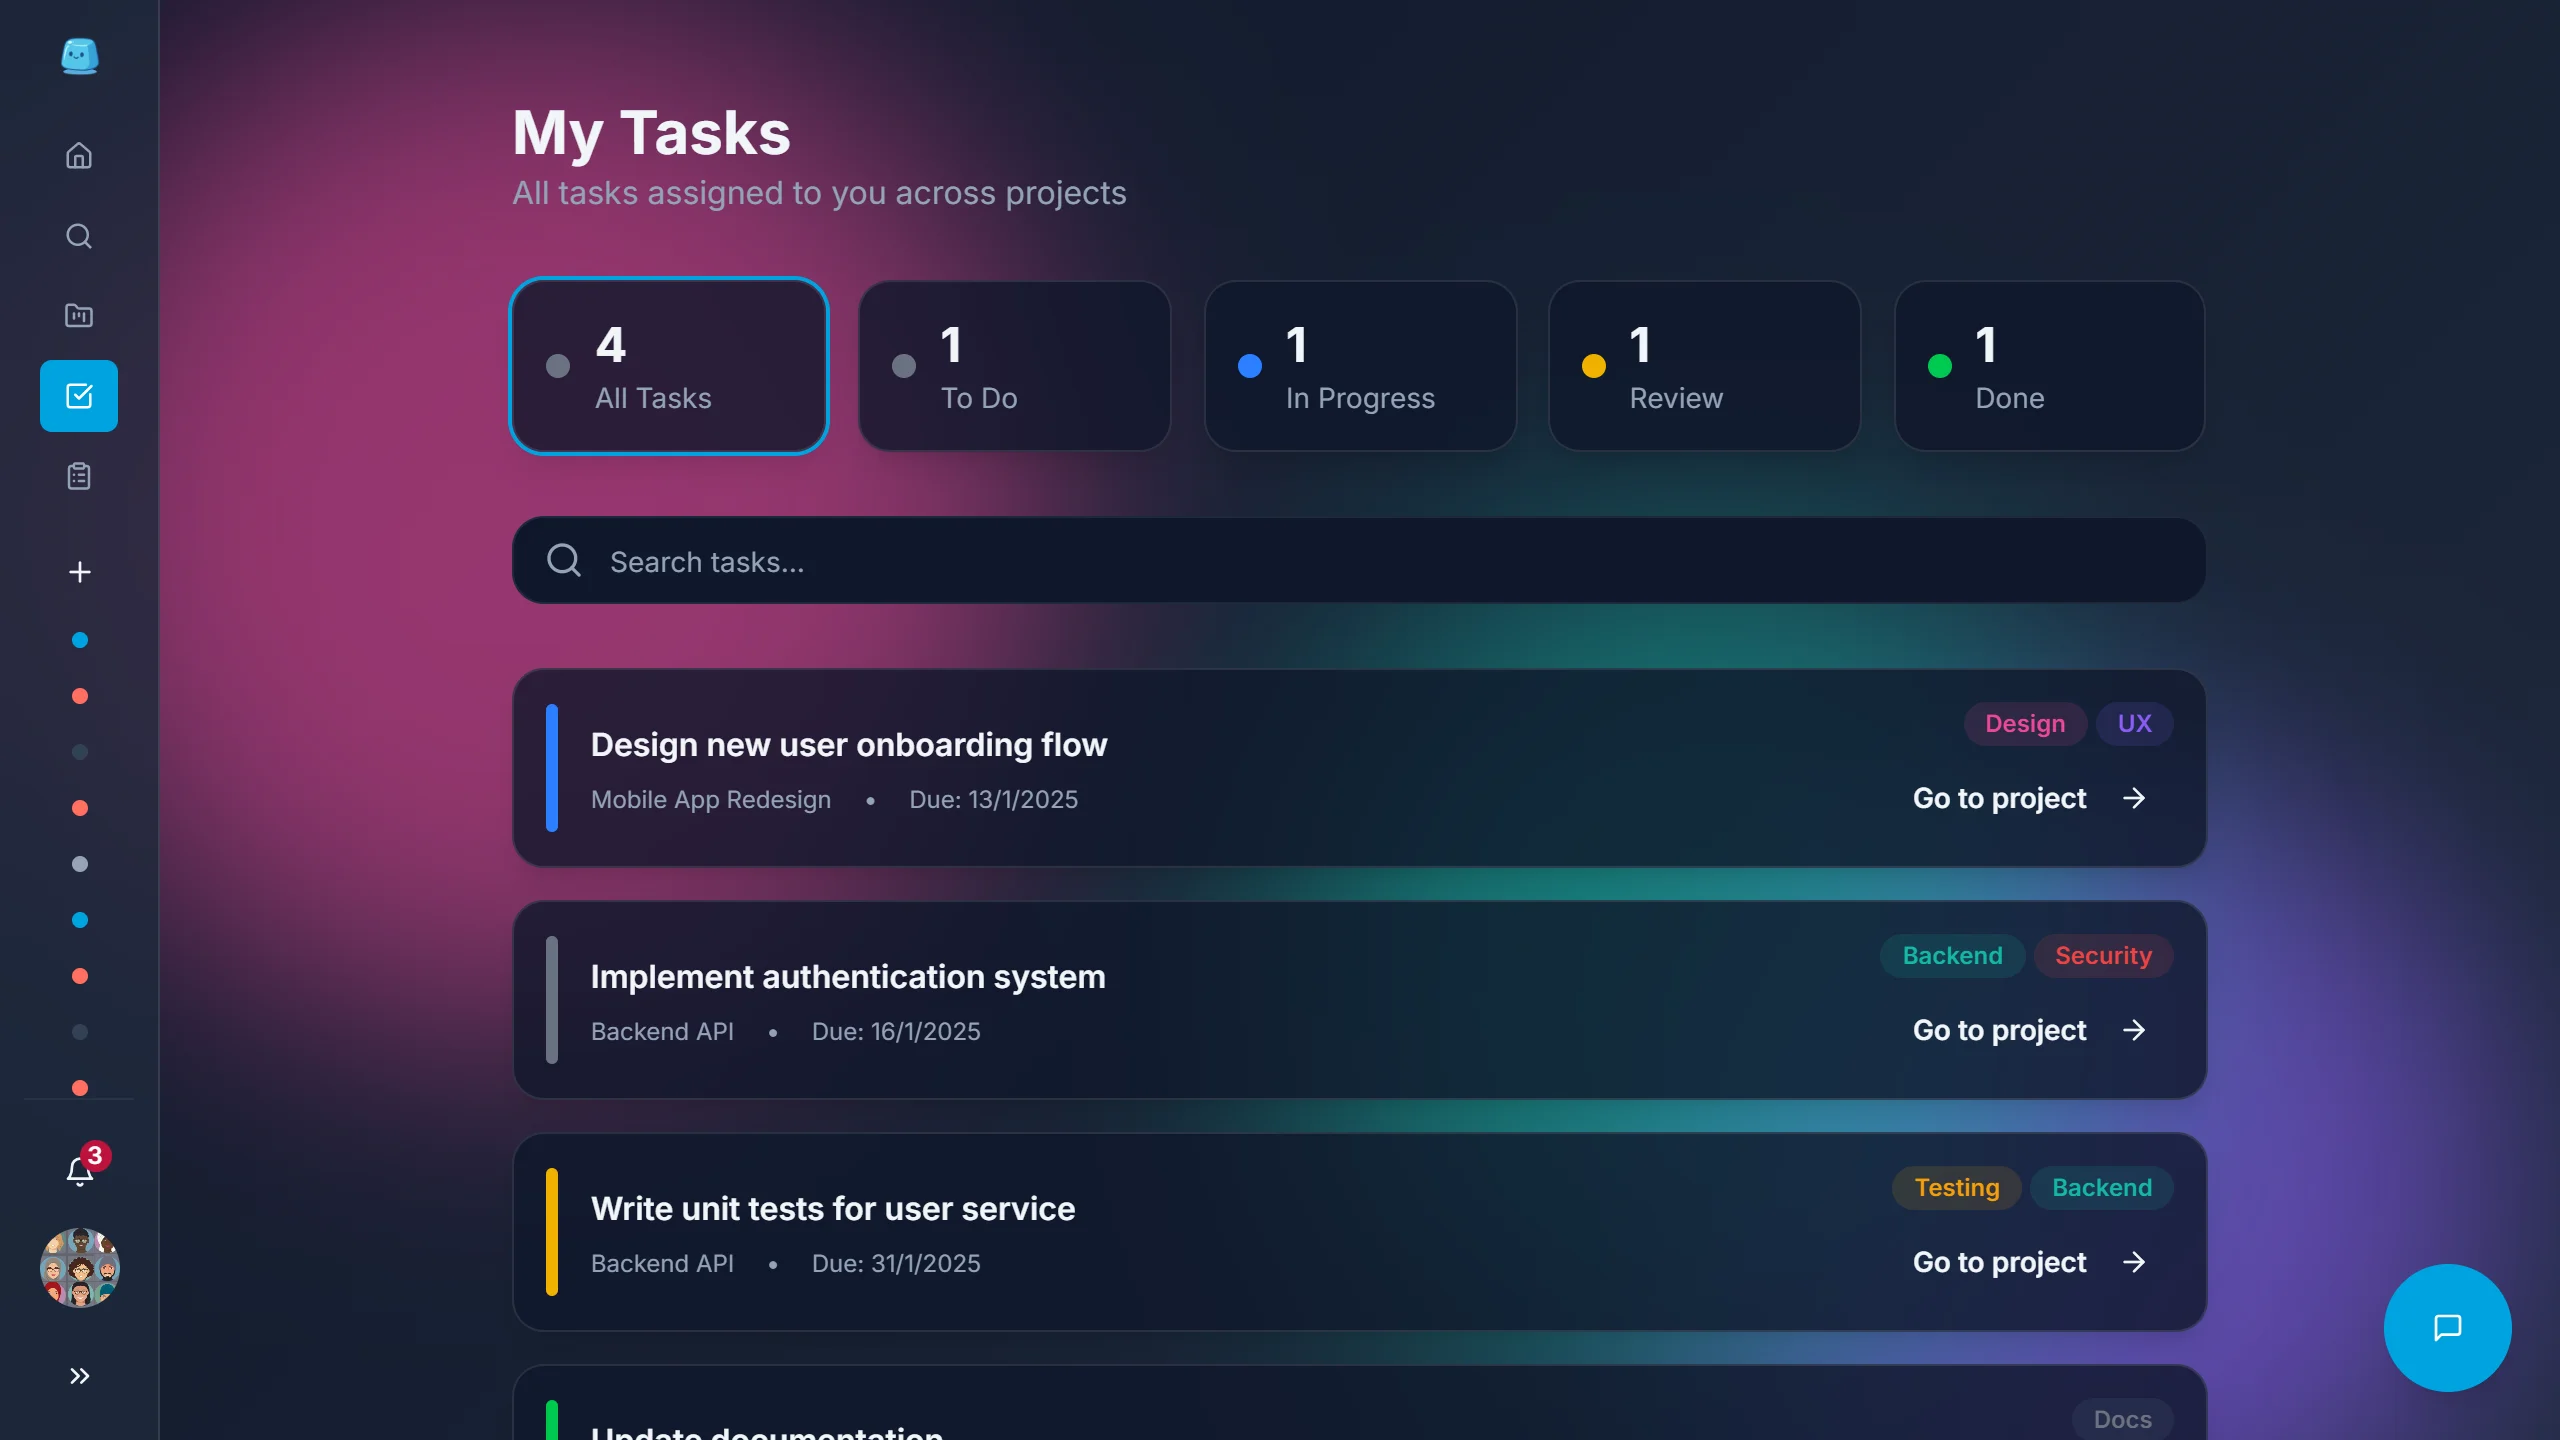Image resolution: width=2560 pixels, height=1440 pixels.
Task: Show only Done tasks
Action: [2049, 366]
